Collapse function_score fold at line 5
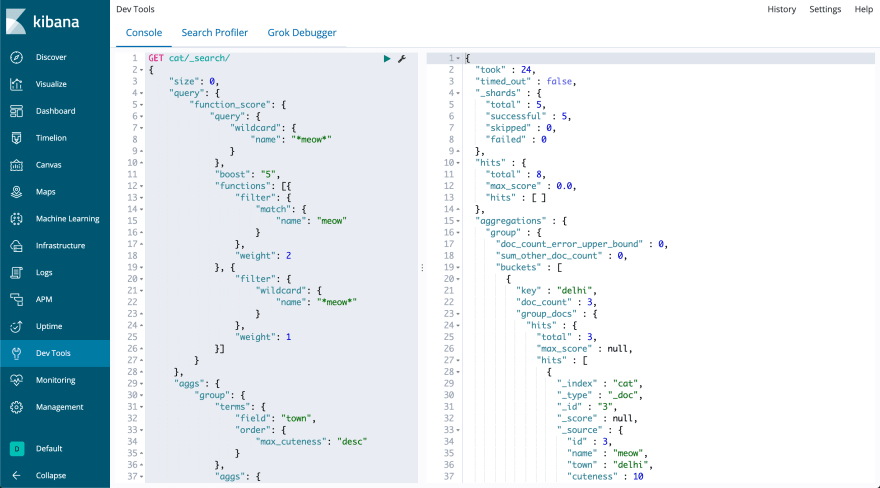Image resolution: width=880 pixels, height=488 pixels. (141, 105)
